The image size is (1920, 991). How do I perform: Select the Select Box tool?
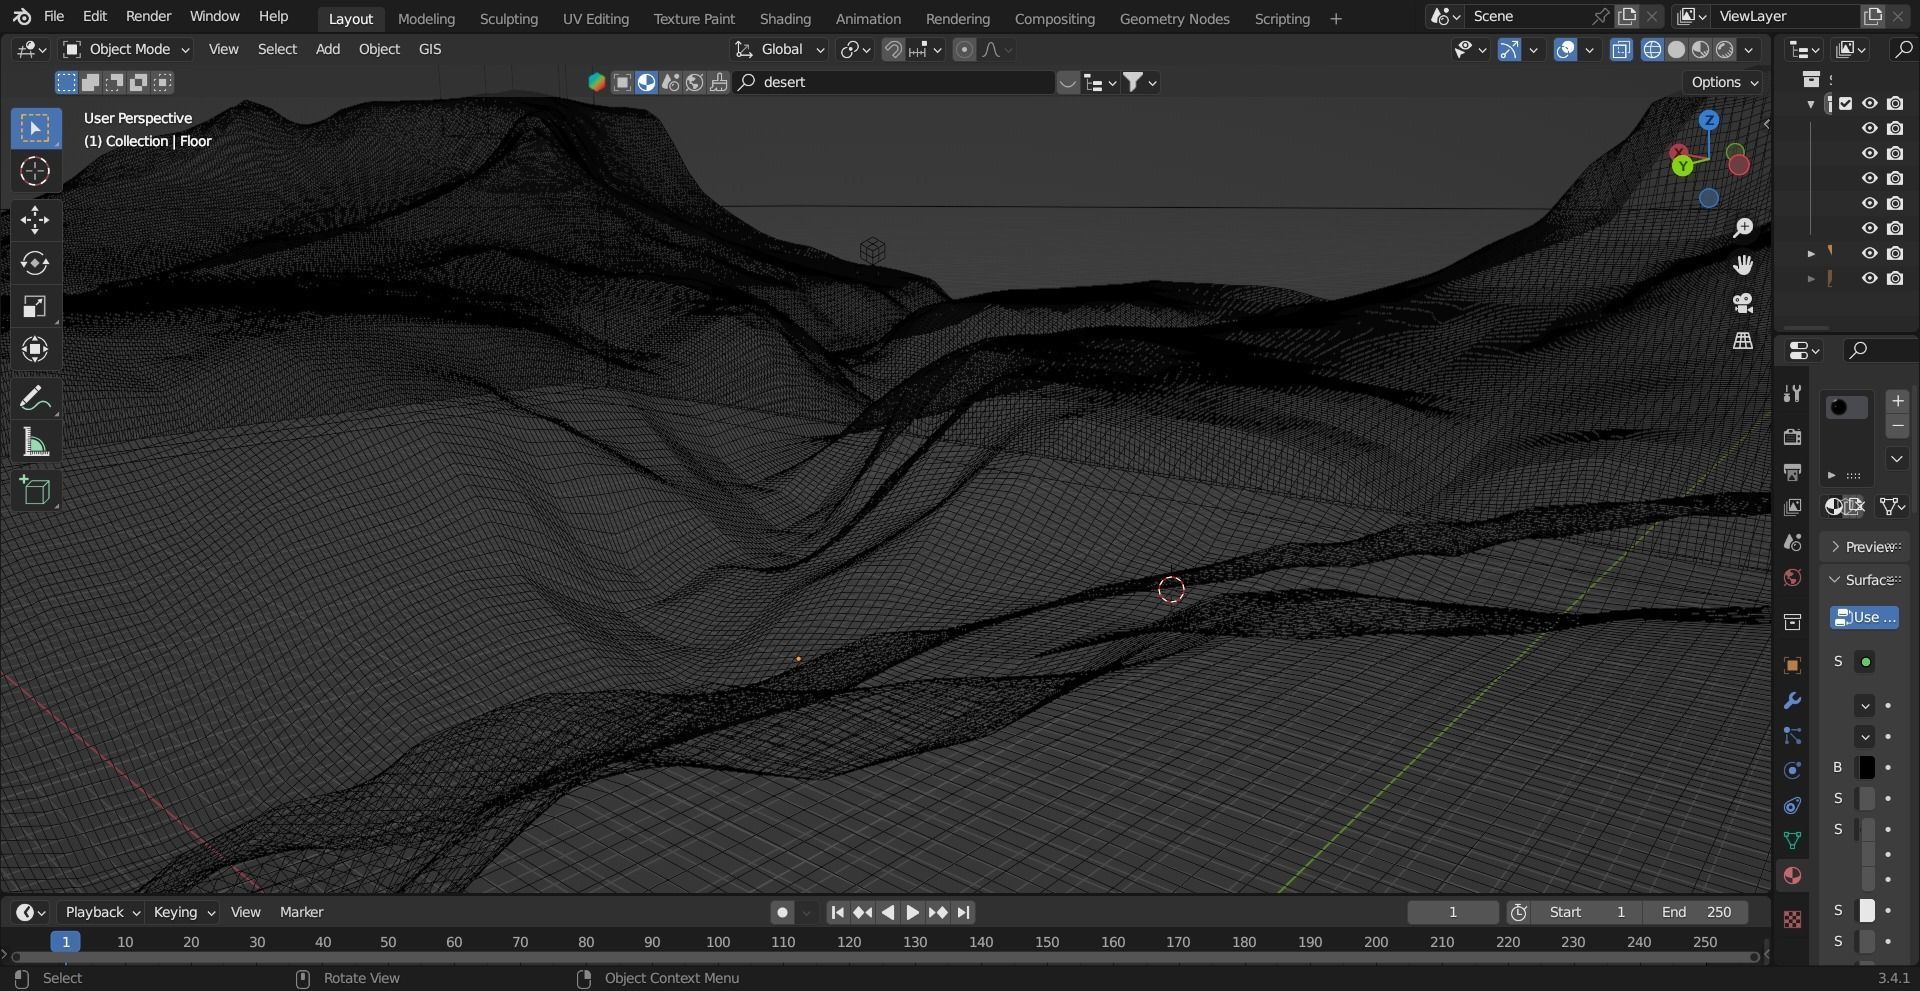(35, 128)
